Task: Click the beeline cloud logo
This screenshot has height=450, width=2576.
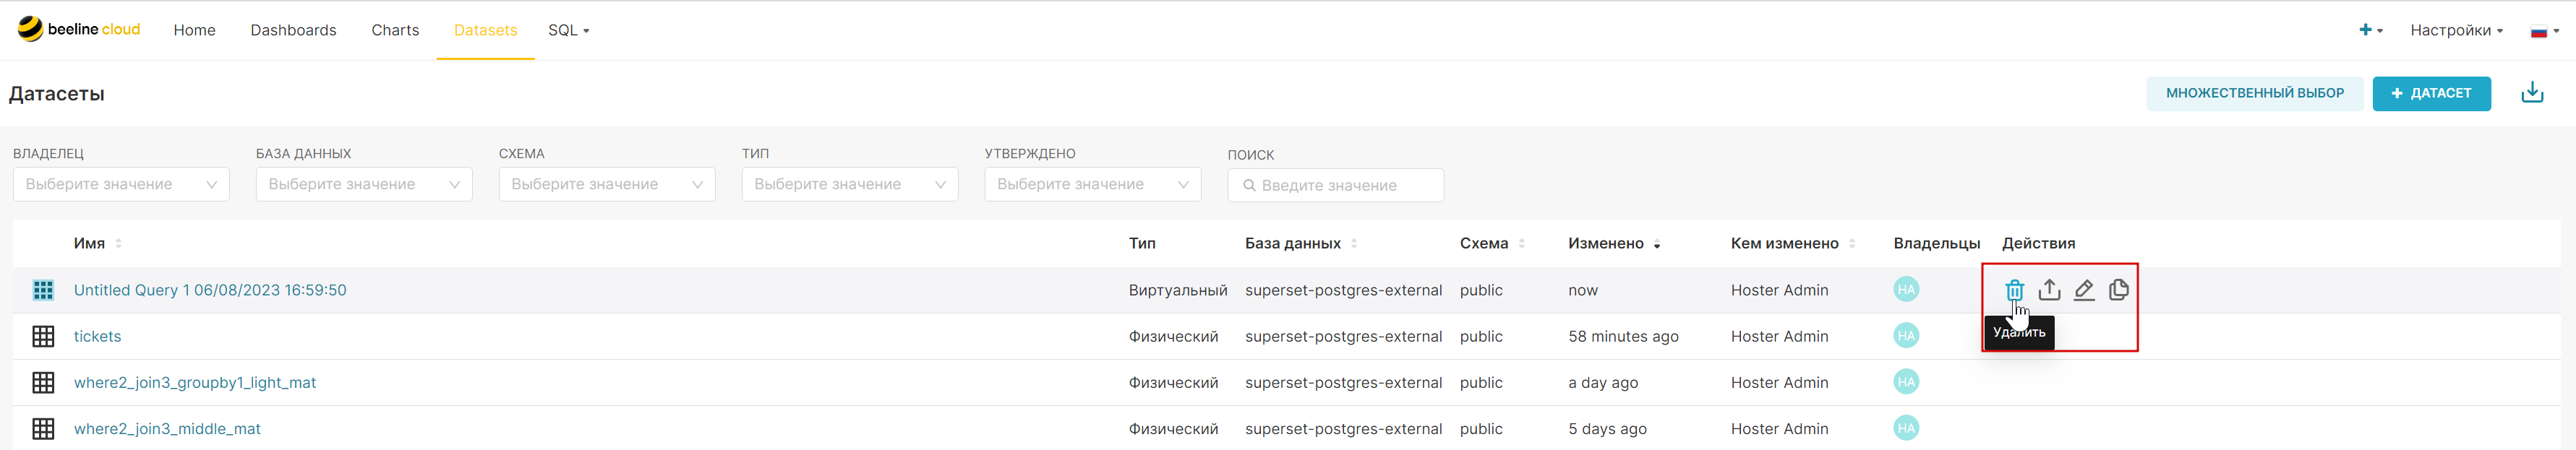Action: pos(79,29)
